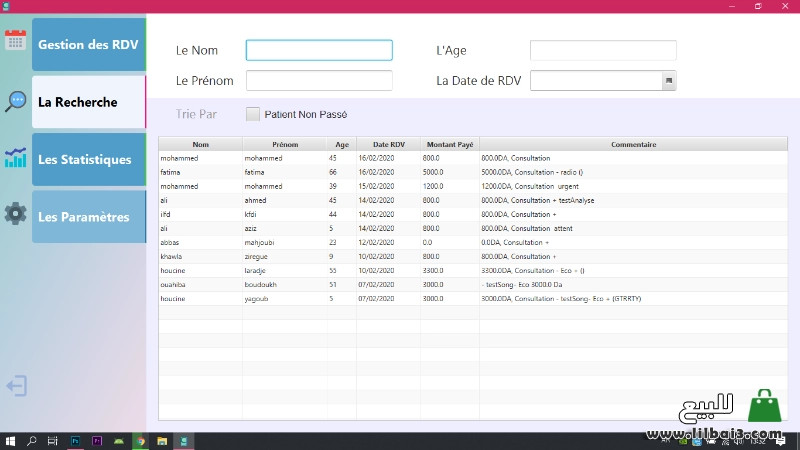Click the Consultation urgent comment cell
The height and width of the screenshot is (450, 800).
[x=633, y=186]
